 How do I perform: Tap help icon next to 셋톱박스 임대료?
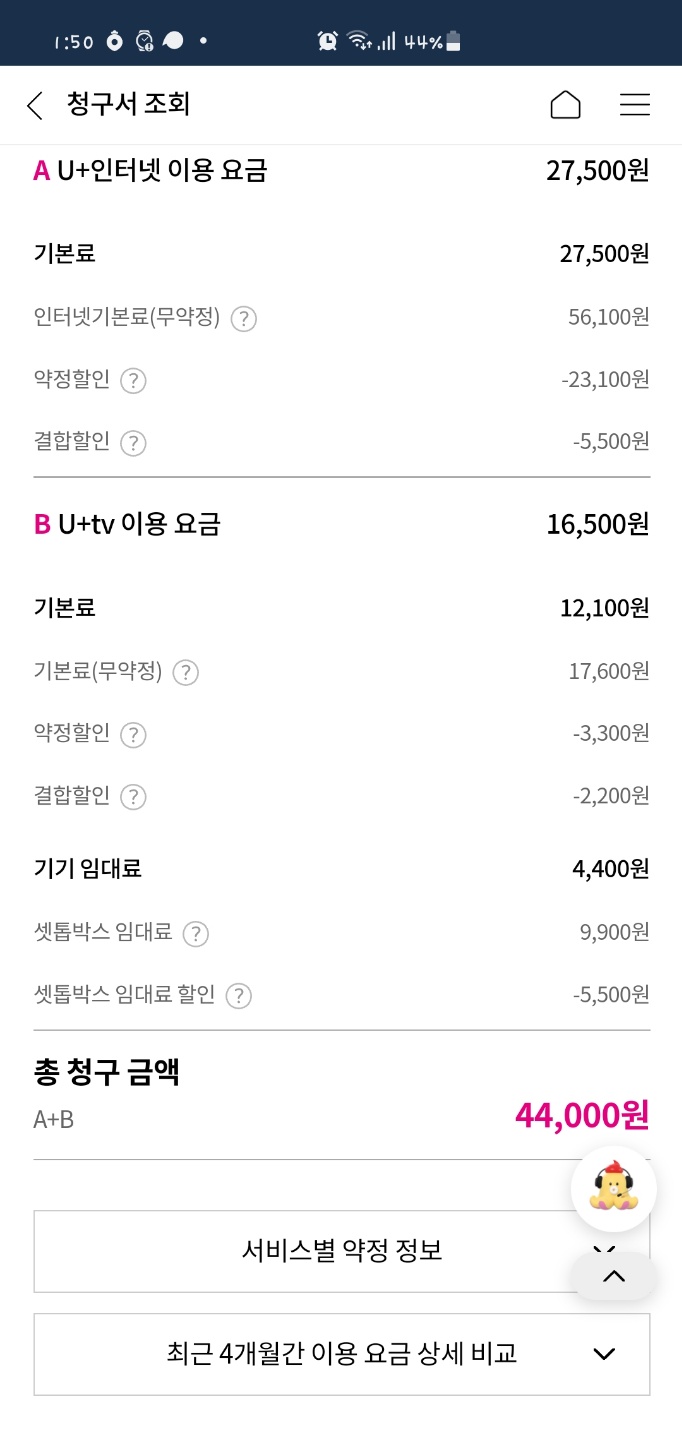point(196,934)
